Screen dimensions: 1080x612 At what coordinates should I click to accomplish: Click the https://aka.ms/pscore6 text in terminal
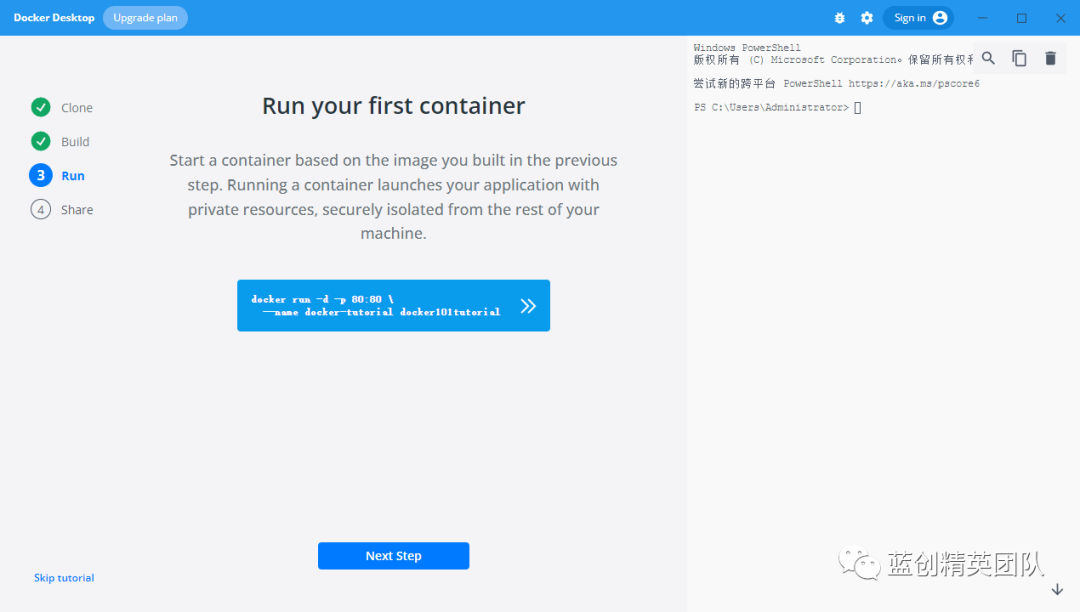[913, 83]
